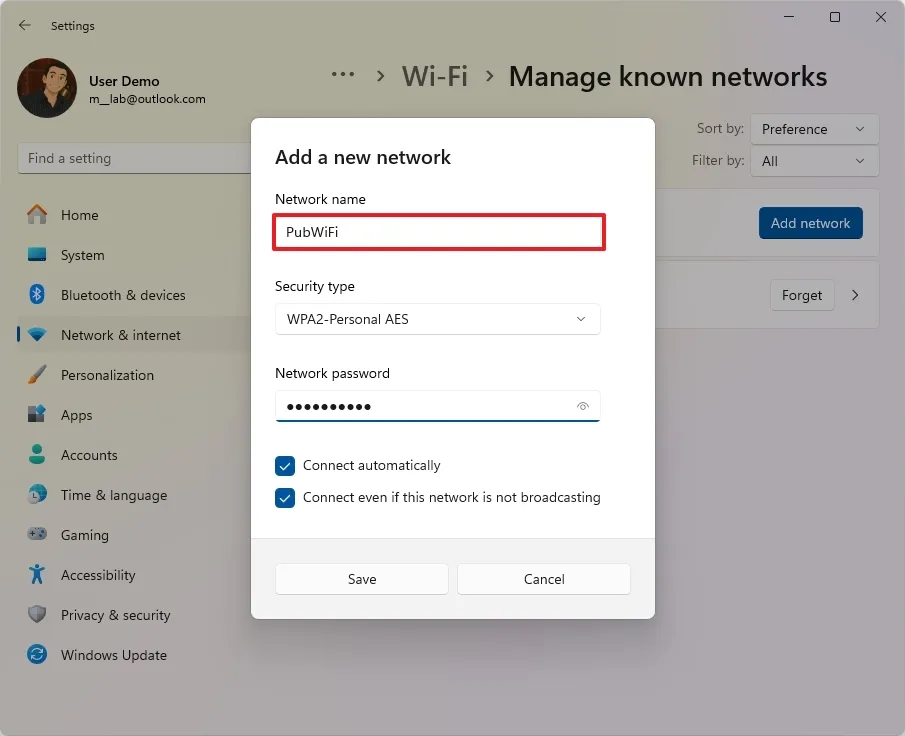Change Sort by from Preference
905x736 pixels.
tap(814, 128)
